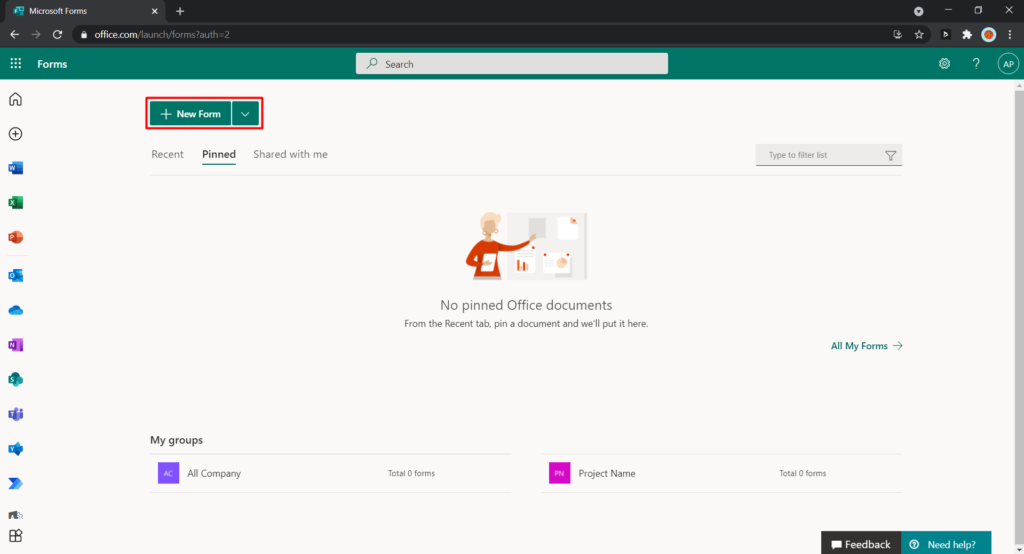
Task: Click the Feedback button
Action: point(861,544)
